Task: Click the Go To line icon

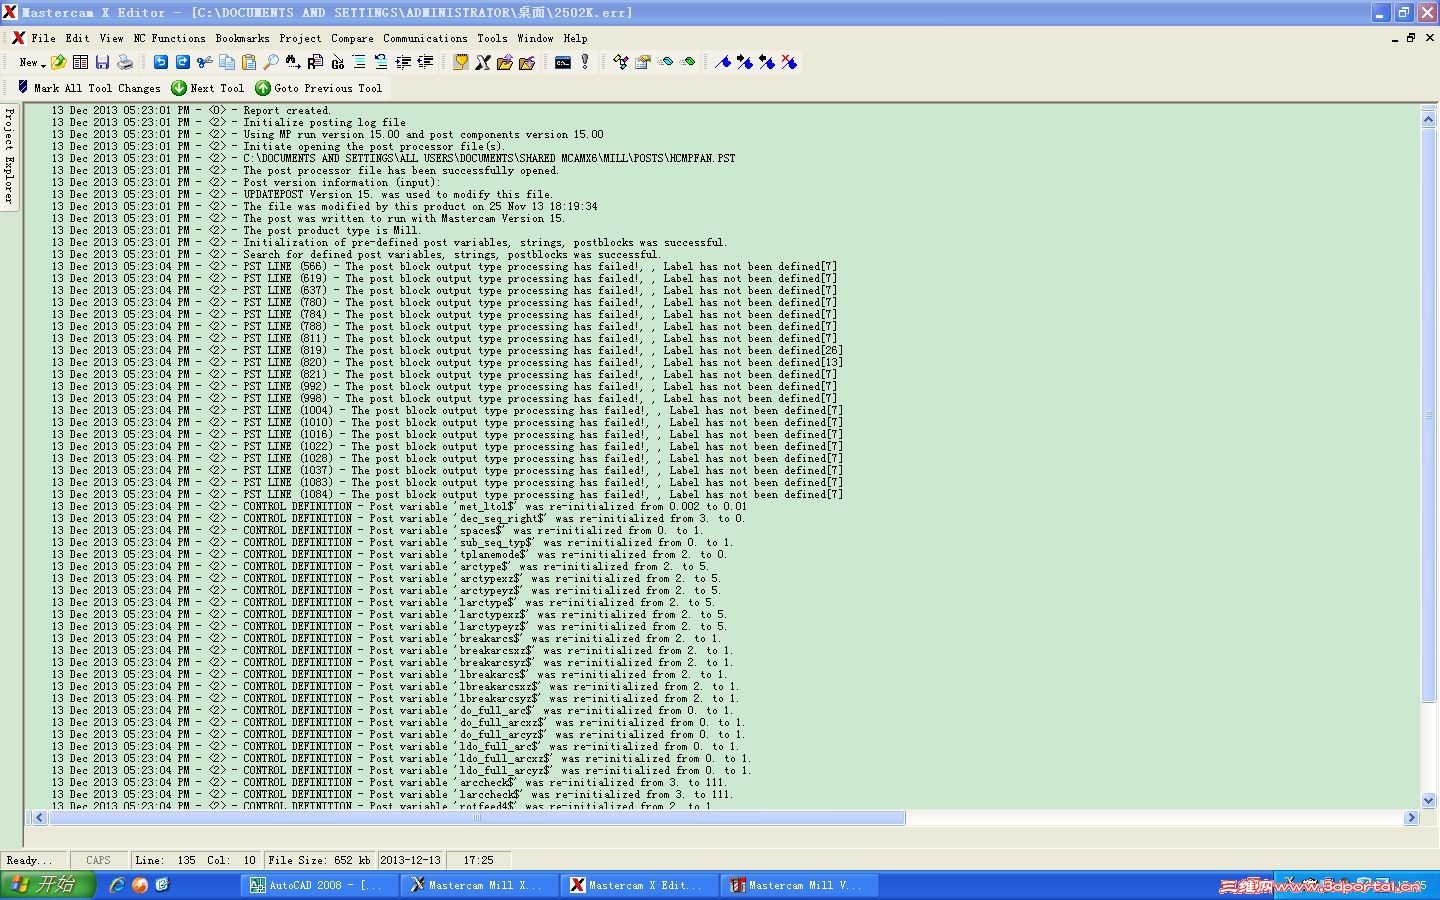Action: [x=337, y=62]
